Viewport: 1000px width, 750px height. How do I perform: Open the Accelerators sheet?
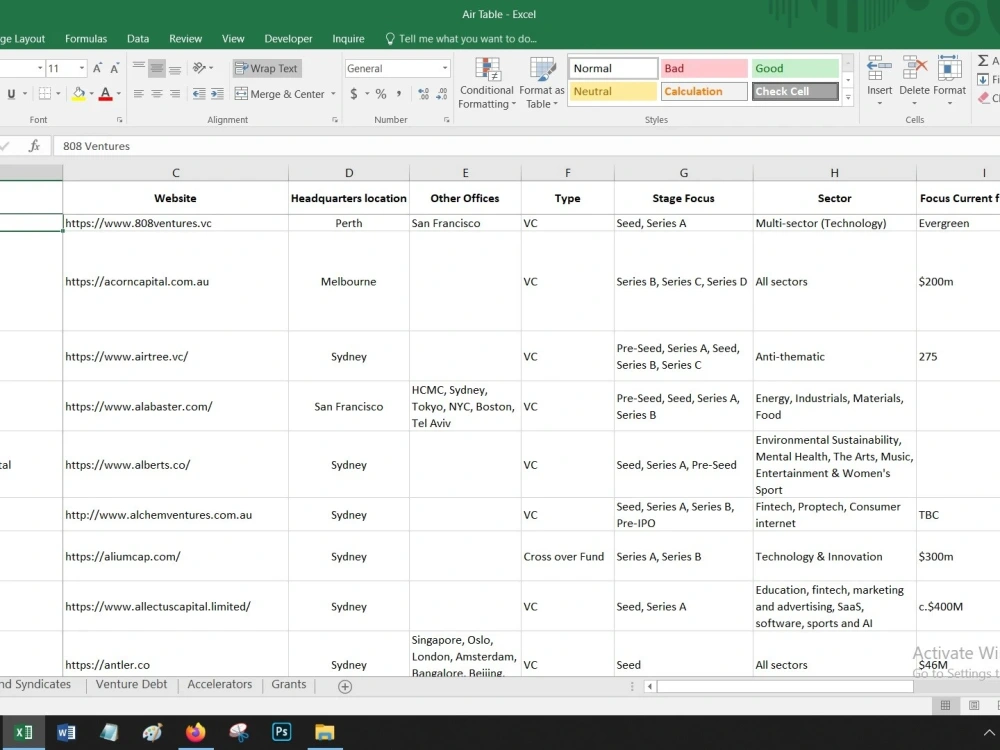219,685
